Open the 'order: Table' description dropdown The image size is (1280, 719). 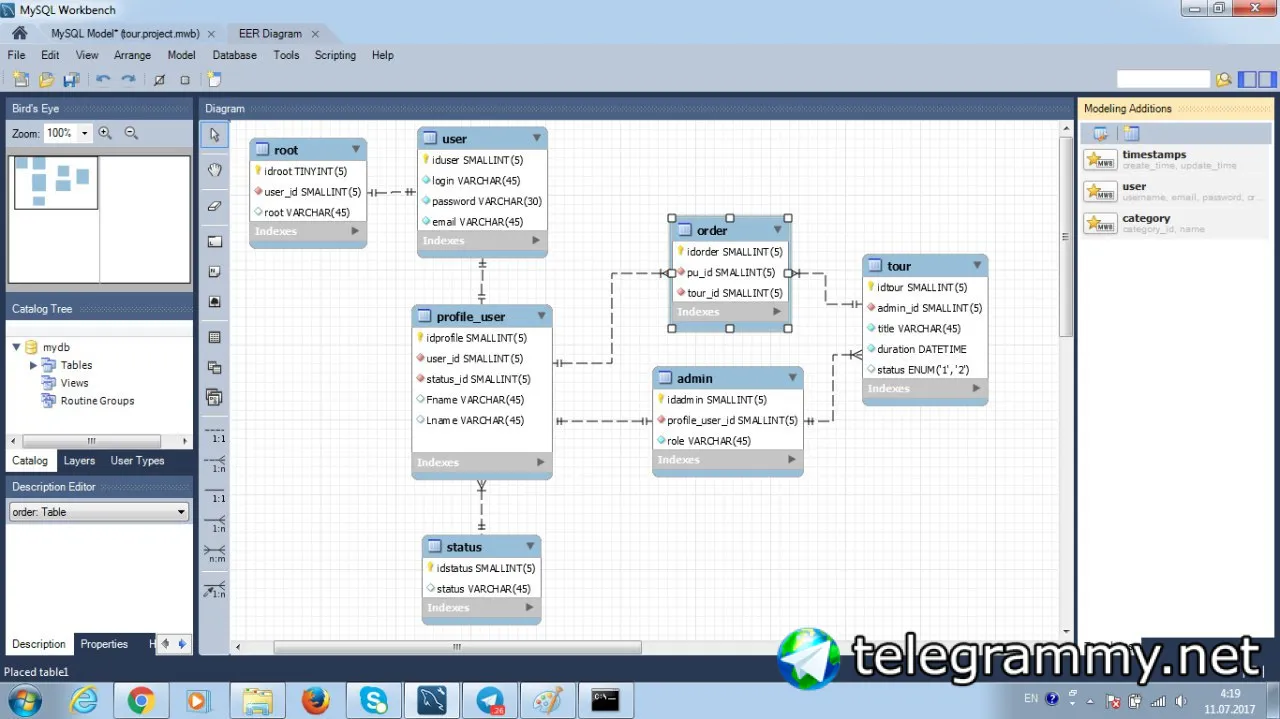[98, 512]
